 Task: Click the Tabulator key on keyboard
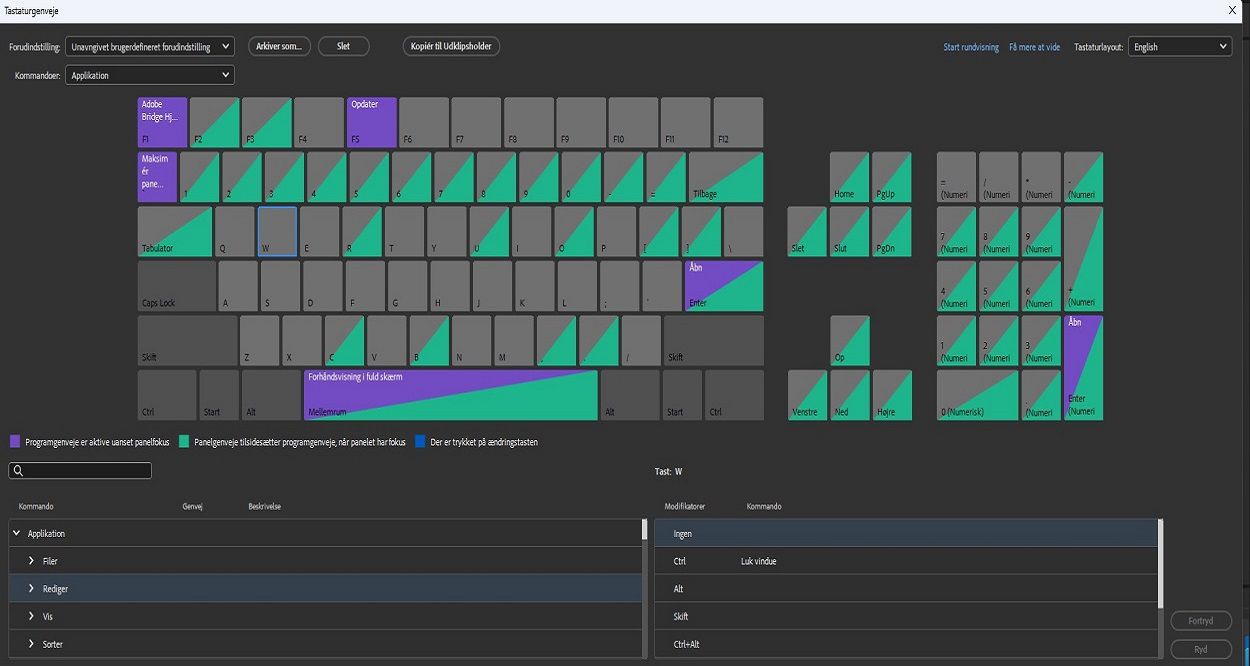[175, 231]
